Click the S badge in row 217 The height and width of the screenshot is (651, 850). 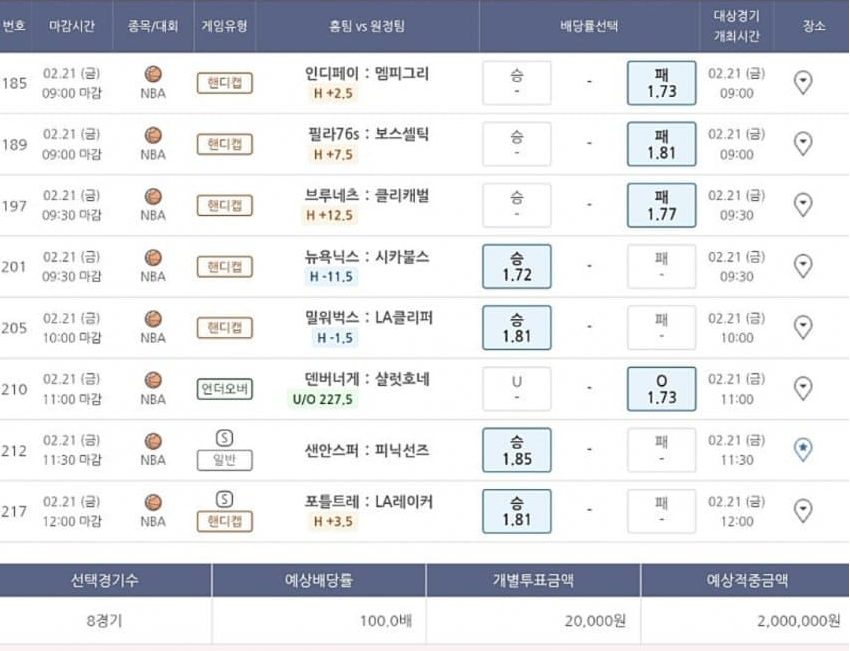tap(224, 499)
